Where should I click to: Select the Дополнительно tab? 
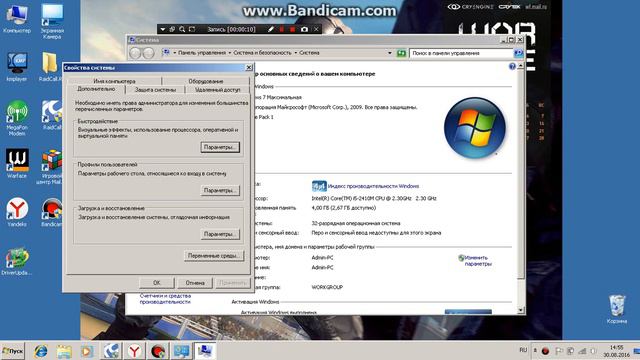click(x=96, y=89)
